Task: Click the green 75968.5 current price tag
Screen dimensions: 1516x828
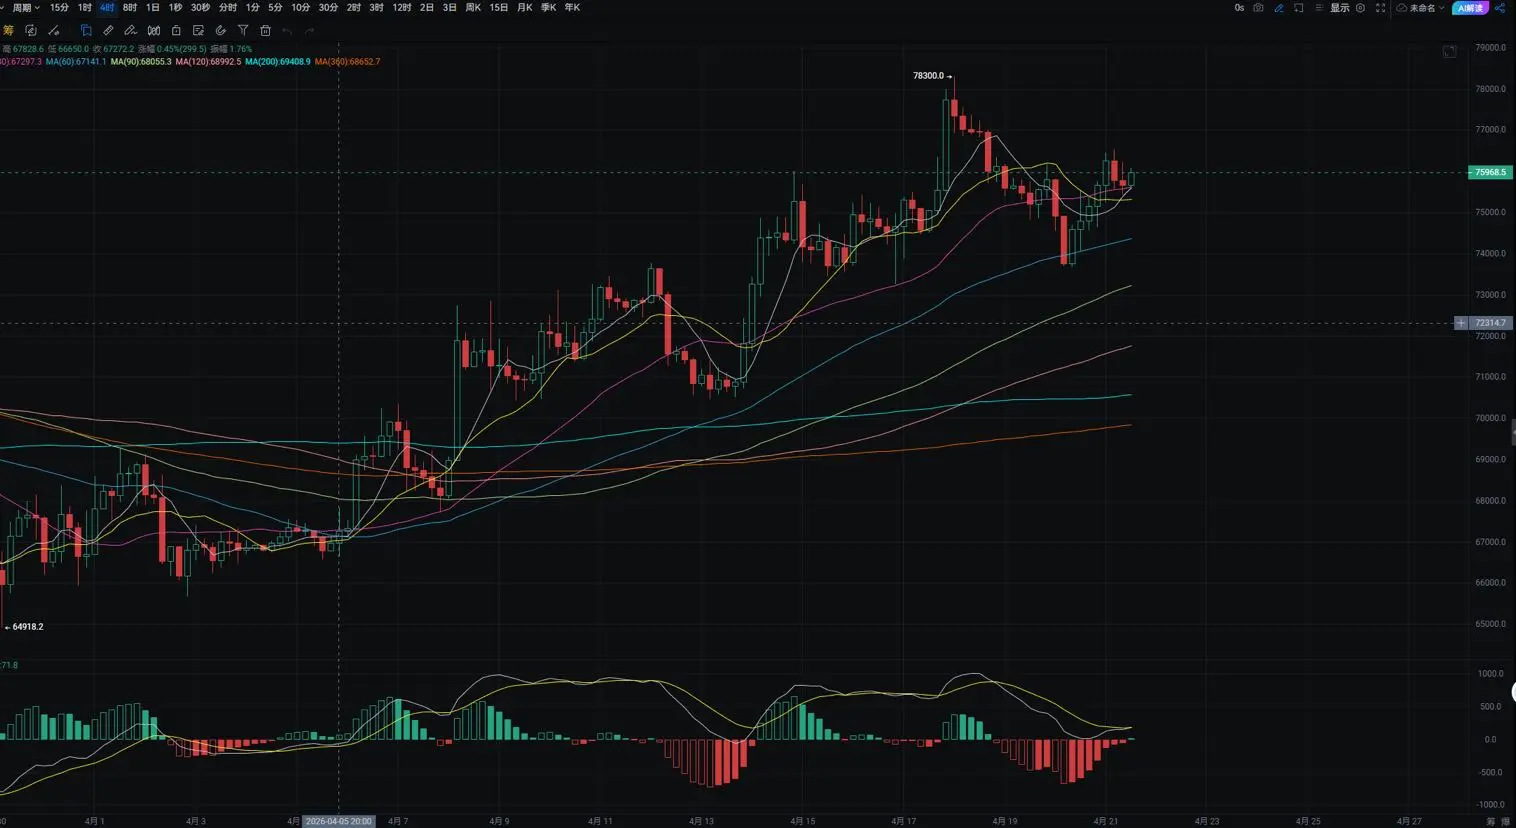Action: [1490, 172]
